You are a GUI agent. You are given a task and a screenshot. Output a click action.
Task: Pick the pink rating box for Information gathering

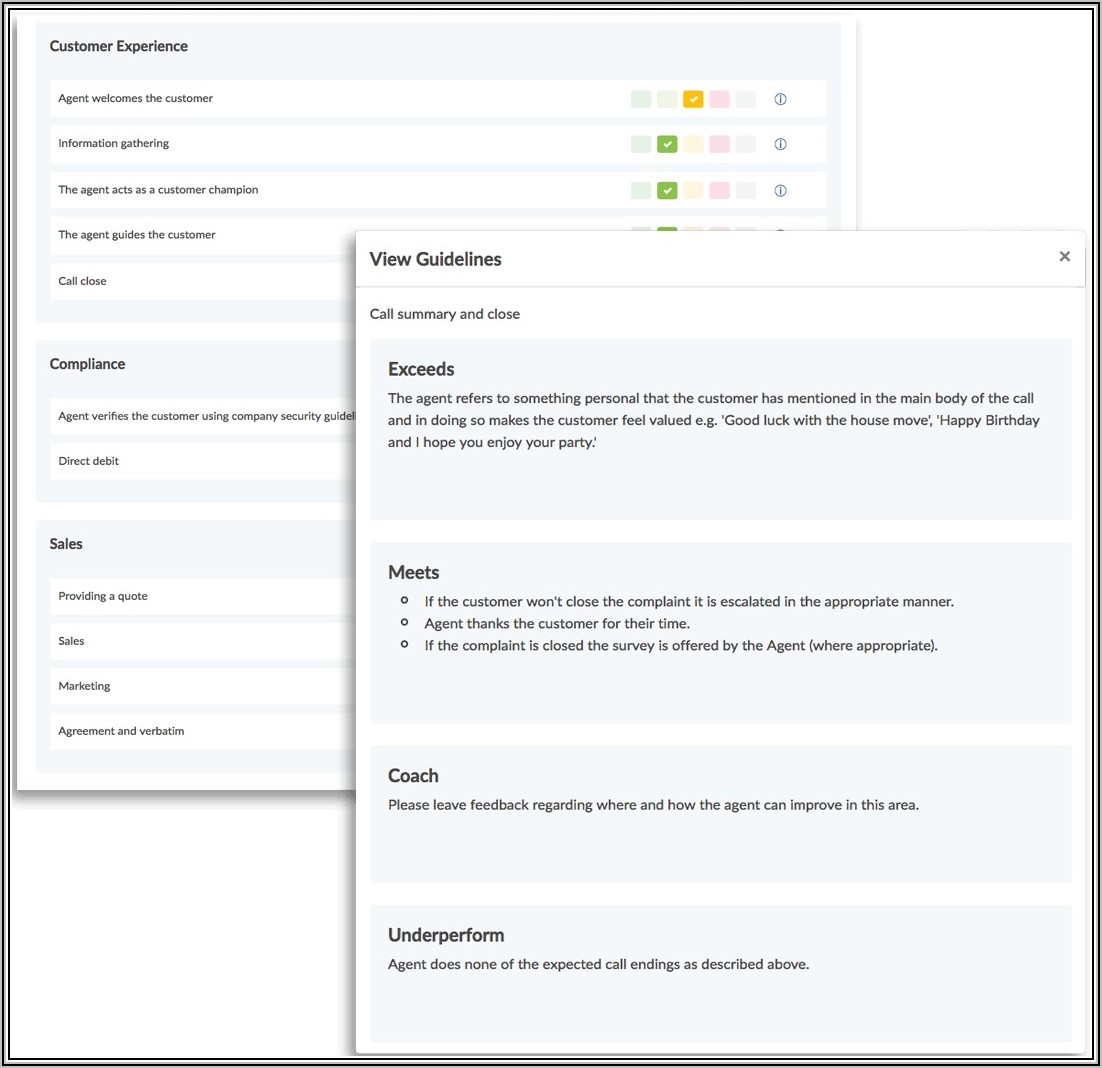(x=719, y=144)
